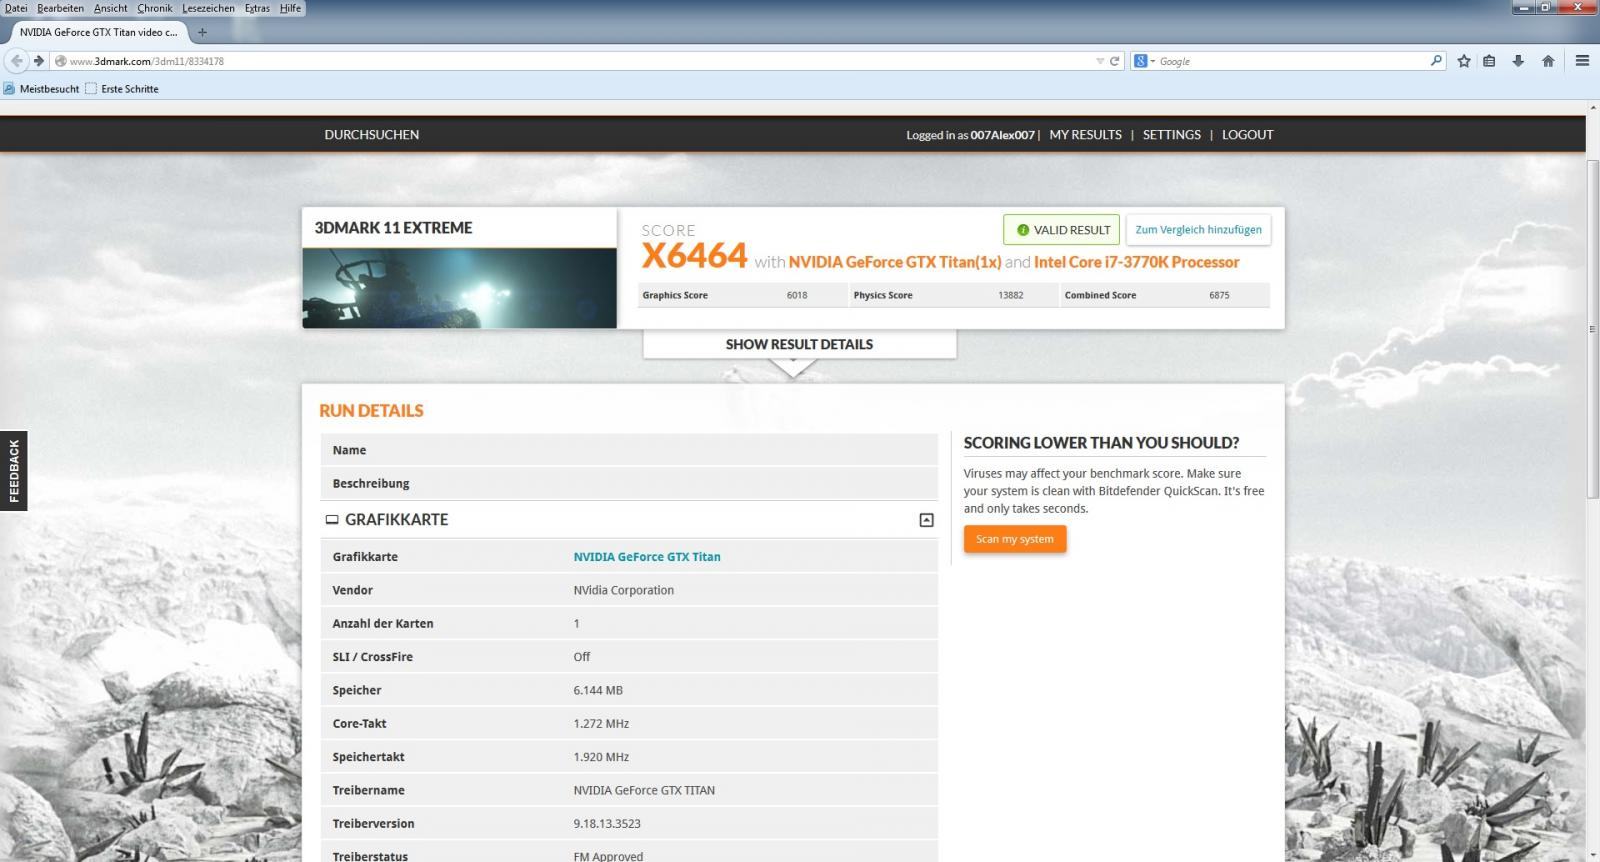Open the Datei menu

[x=16, y=8]
